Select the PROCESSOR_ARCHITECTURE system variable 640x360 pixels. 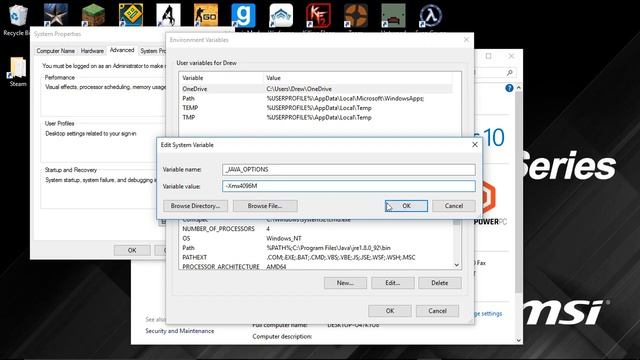[316, 266]
